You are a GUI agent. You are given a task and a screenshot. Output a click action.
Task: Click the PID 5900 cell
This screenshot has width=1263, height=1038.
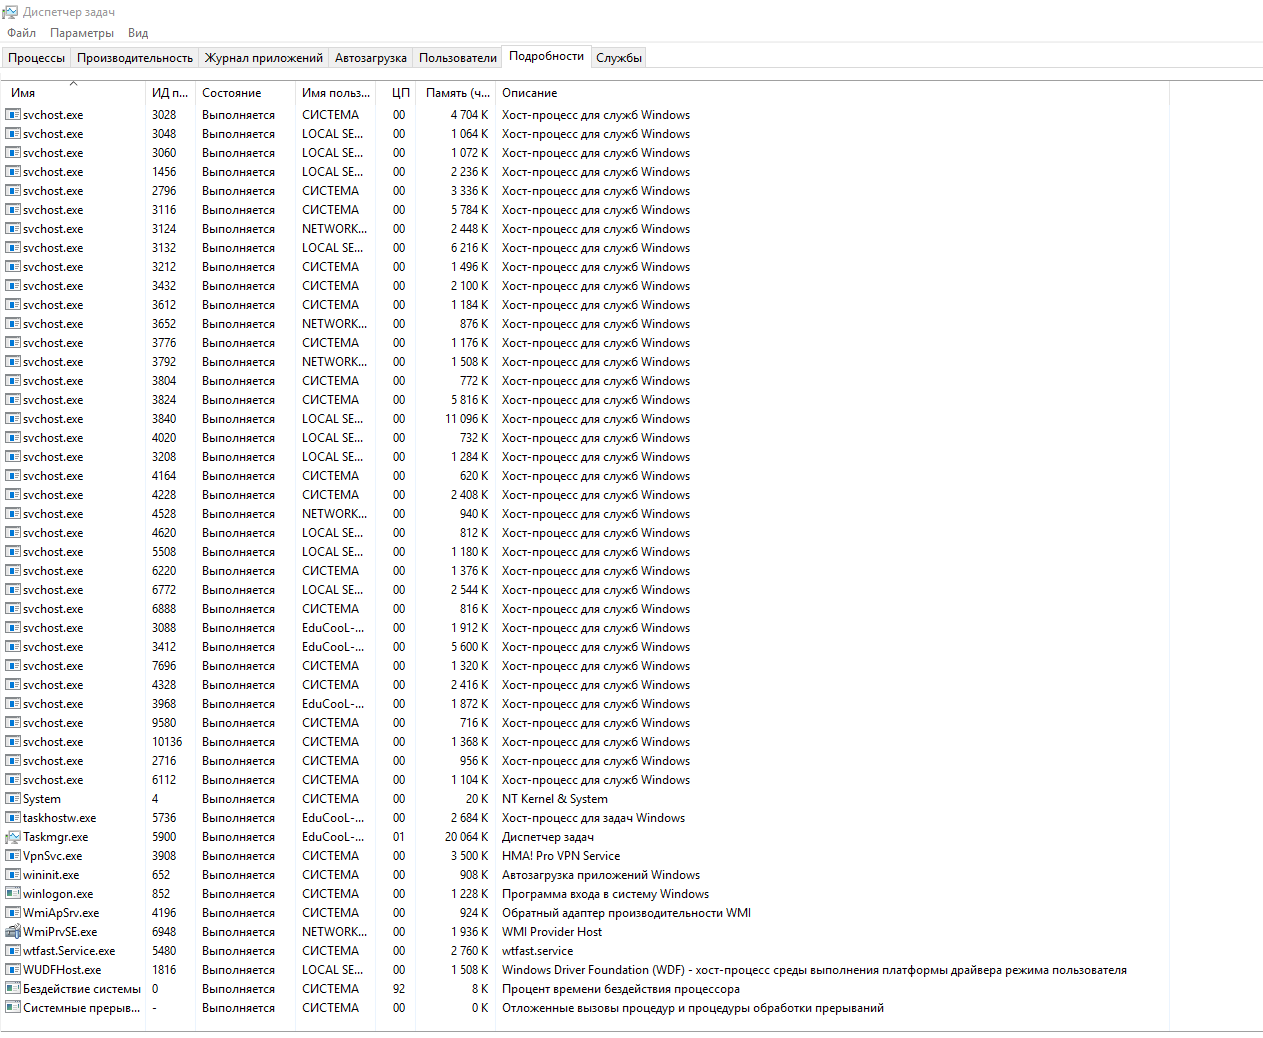pos(164,837)
